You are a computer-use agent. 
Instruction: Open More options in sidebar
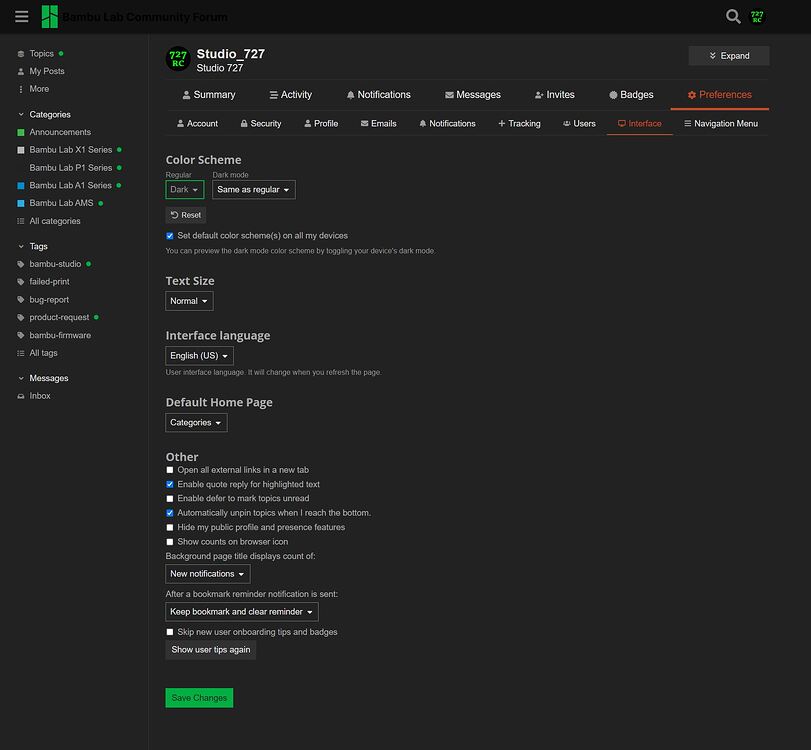click(34, 88)
